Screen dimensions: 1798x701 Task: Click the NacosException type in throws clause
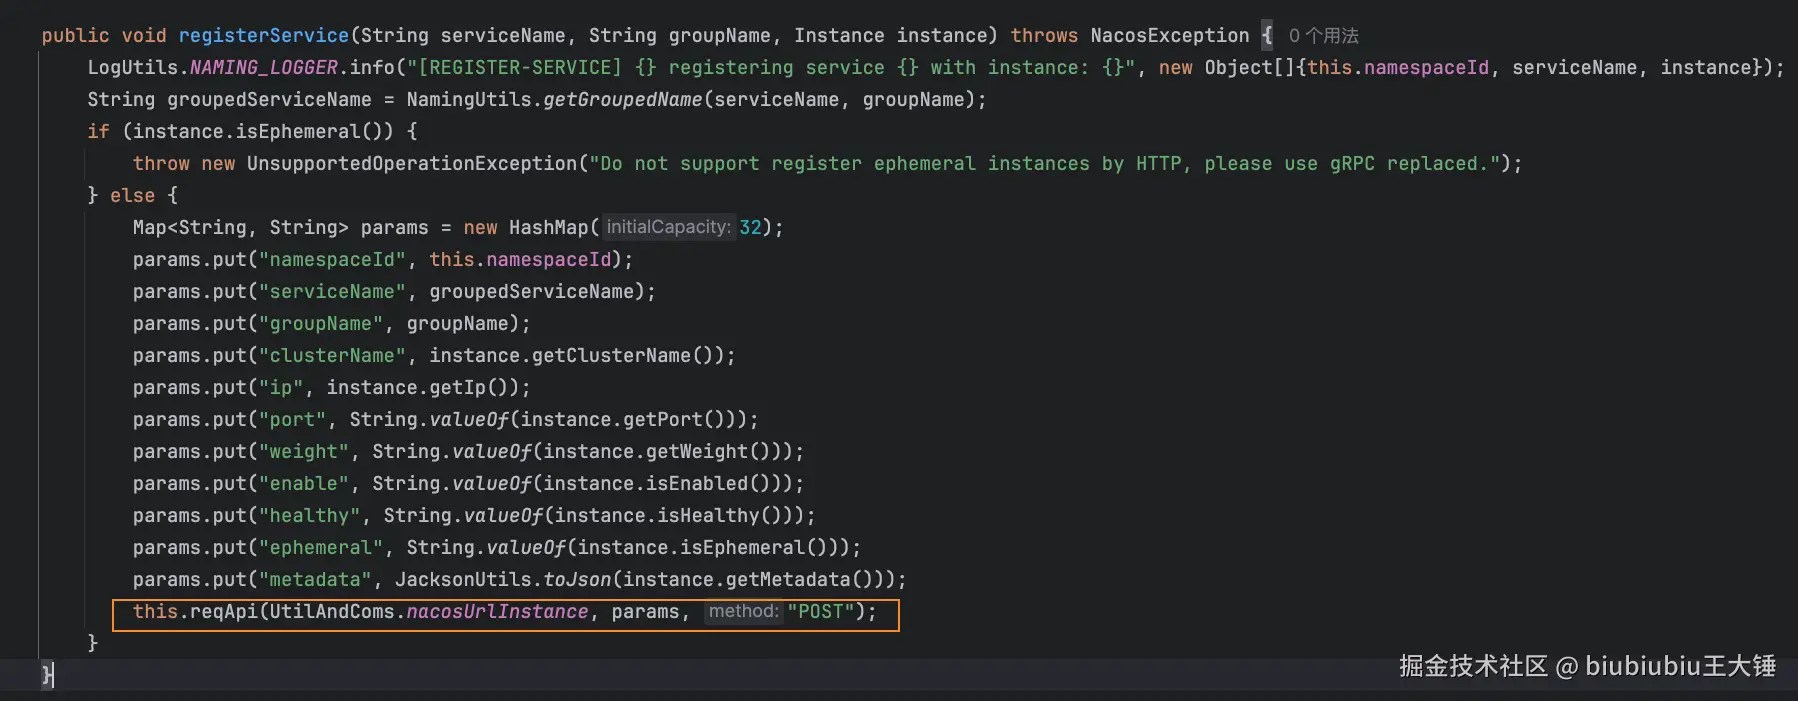pos(1170,36)
